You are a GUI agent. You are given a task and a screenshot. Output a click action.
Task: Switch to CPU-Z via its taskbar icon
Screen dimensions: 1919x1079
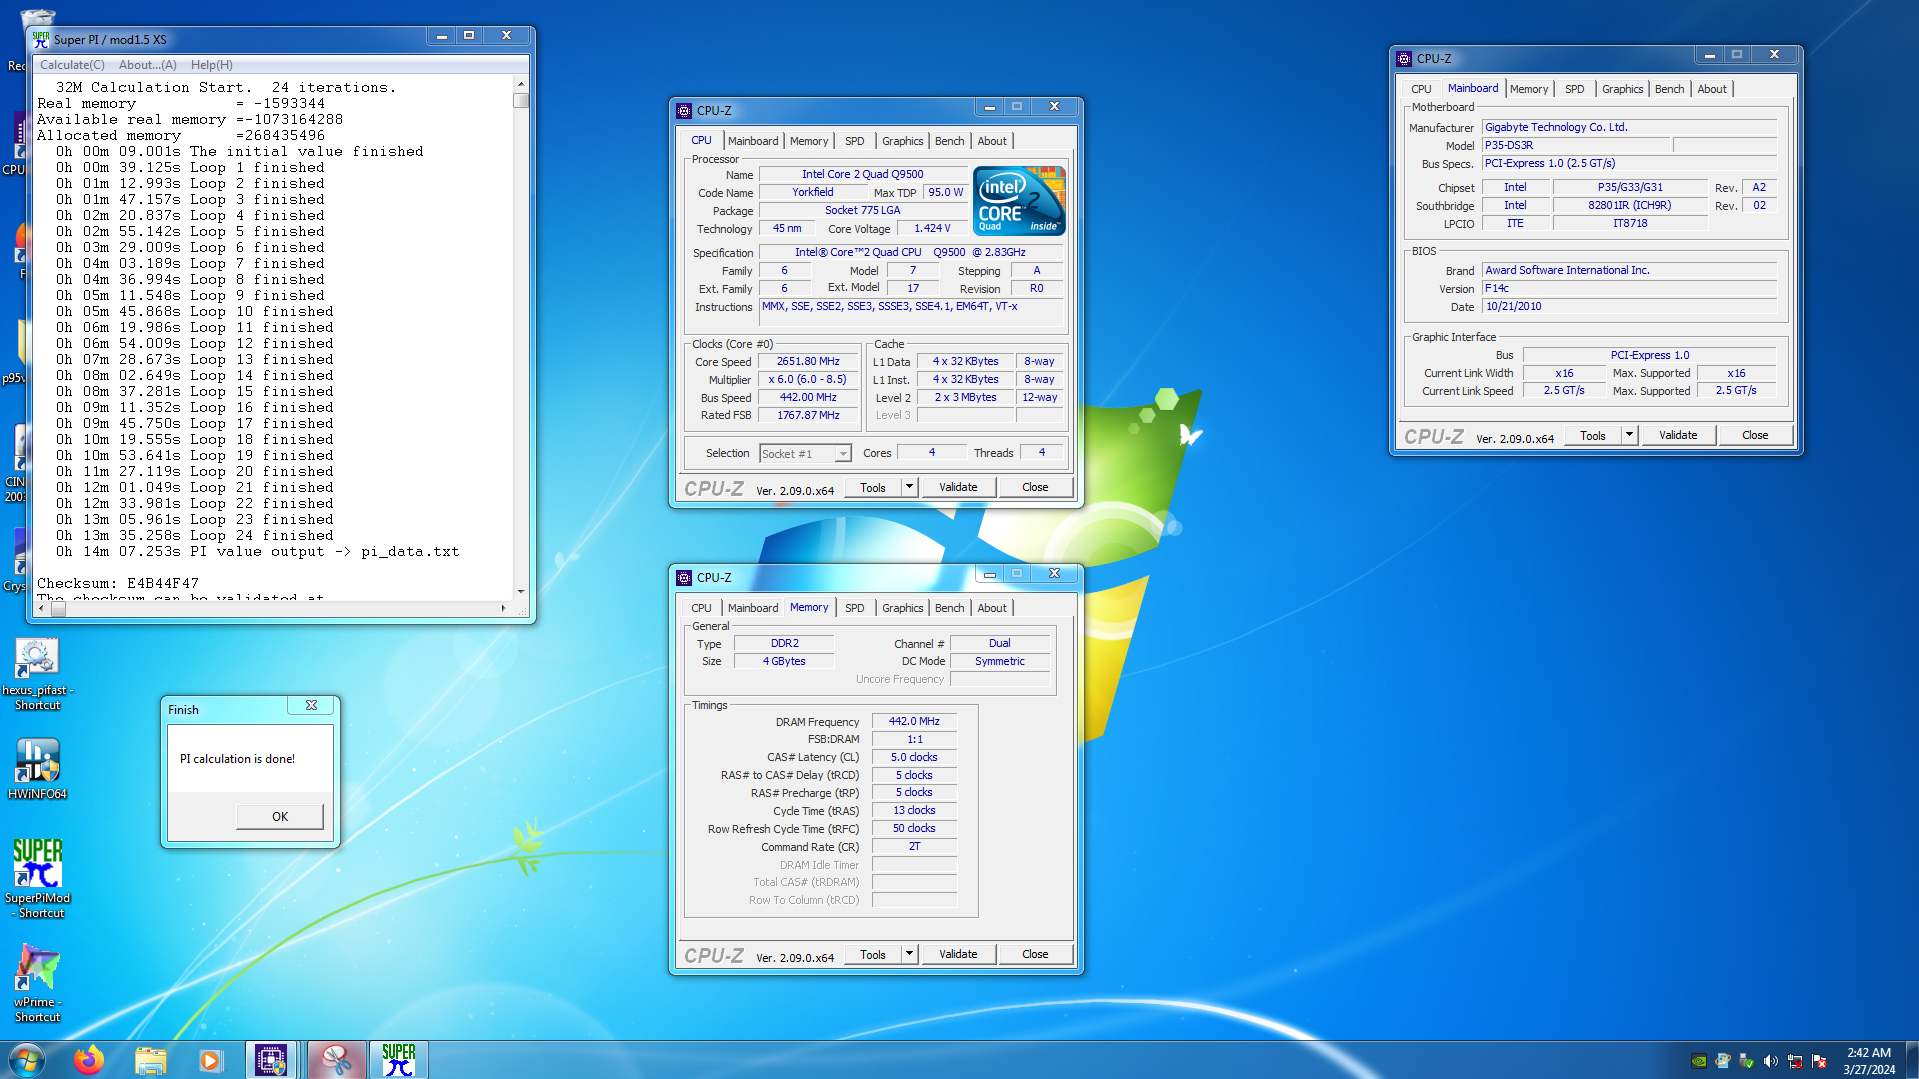pos(271,1060)
